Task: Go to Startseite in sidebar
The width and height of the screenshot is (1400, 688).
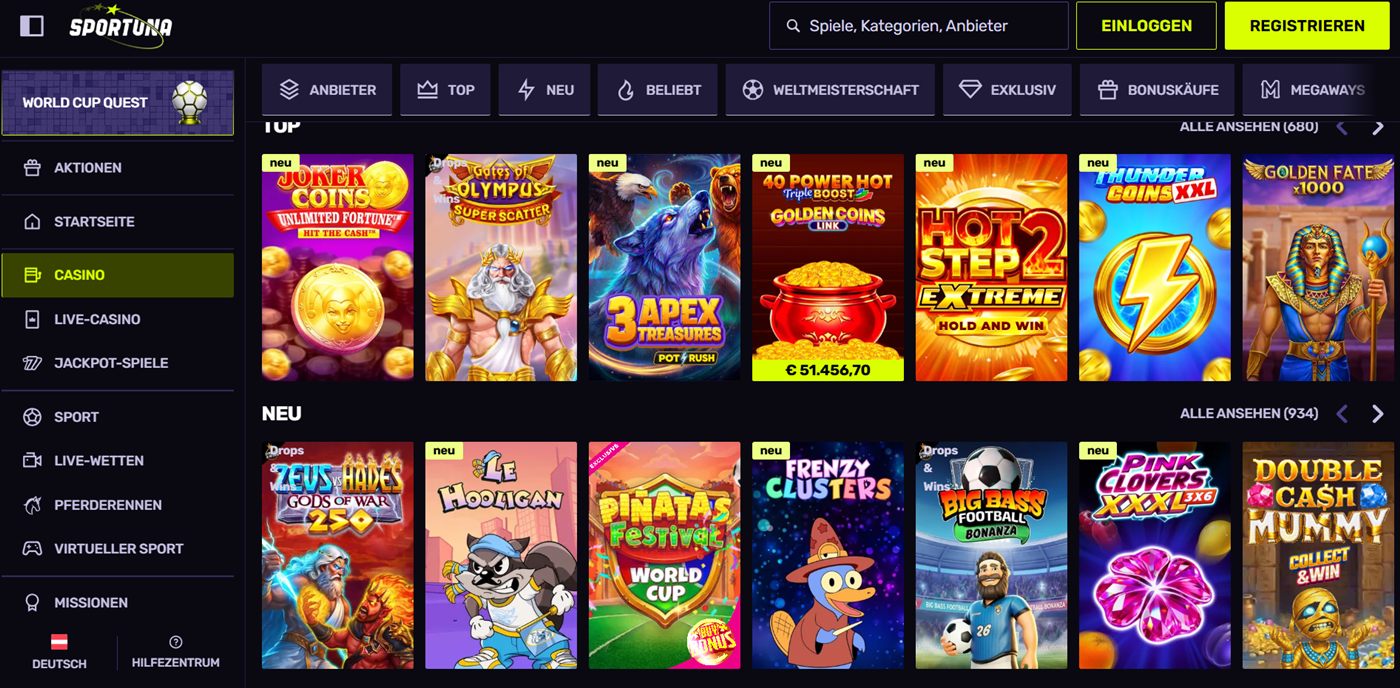Action: point(118,222)
